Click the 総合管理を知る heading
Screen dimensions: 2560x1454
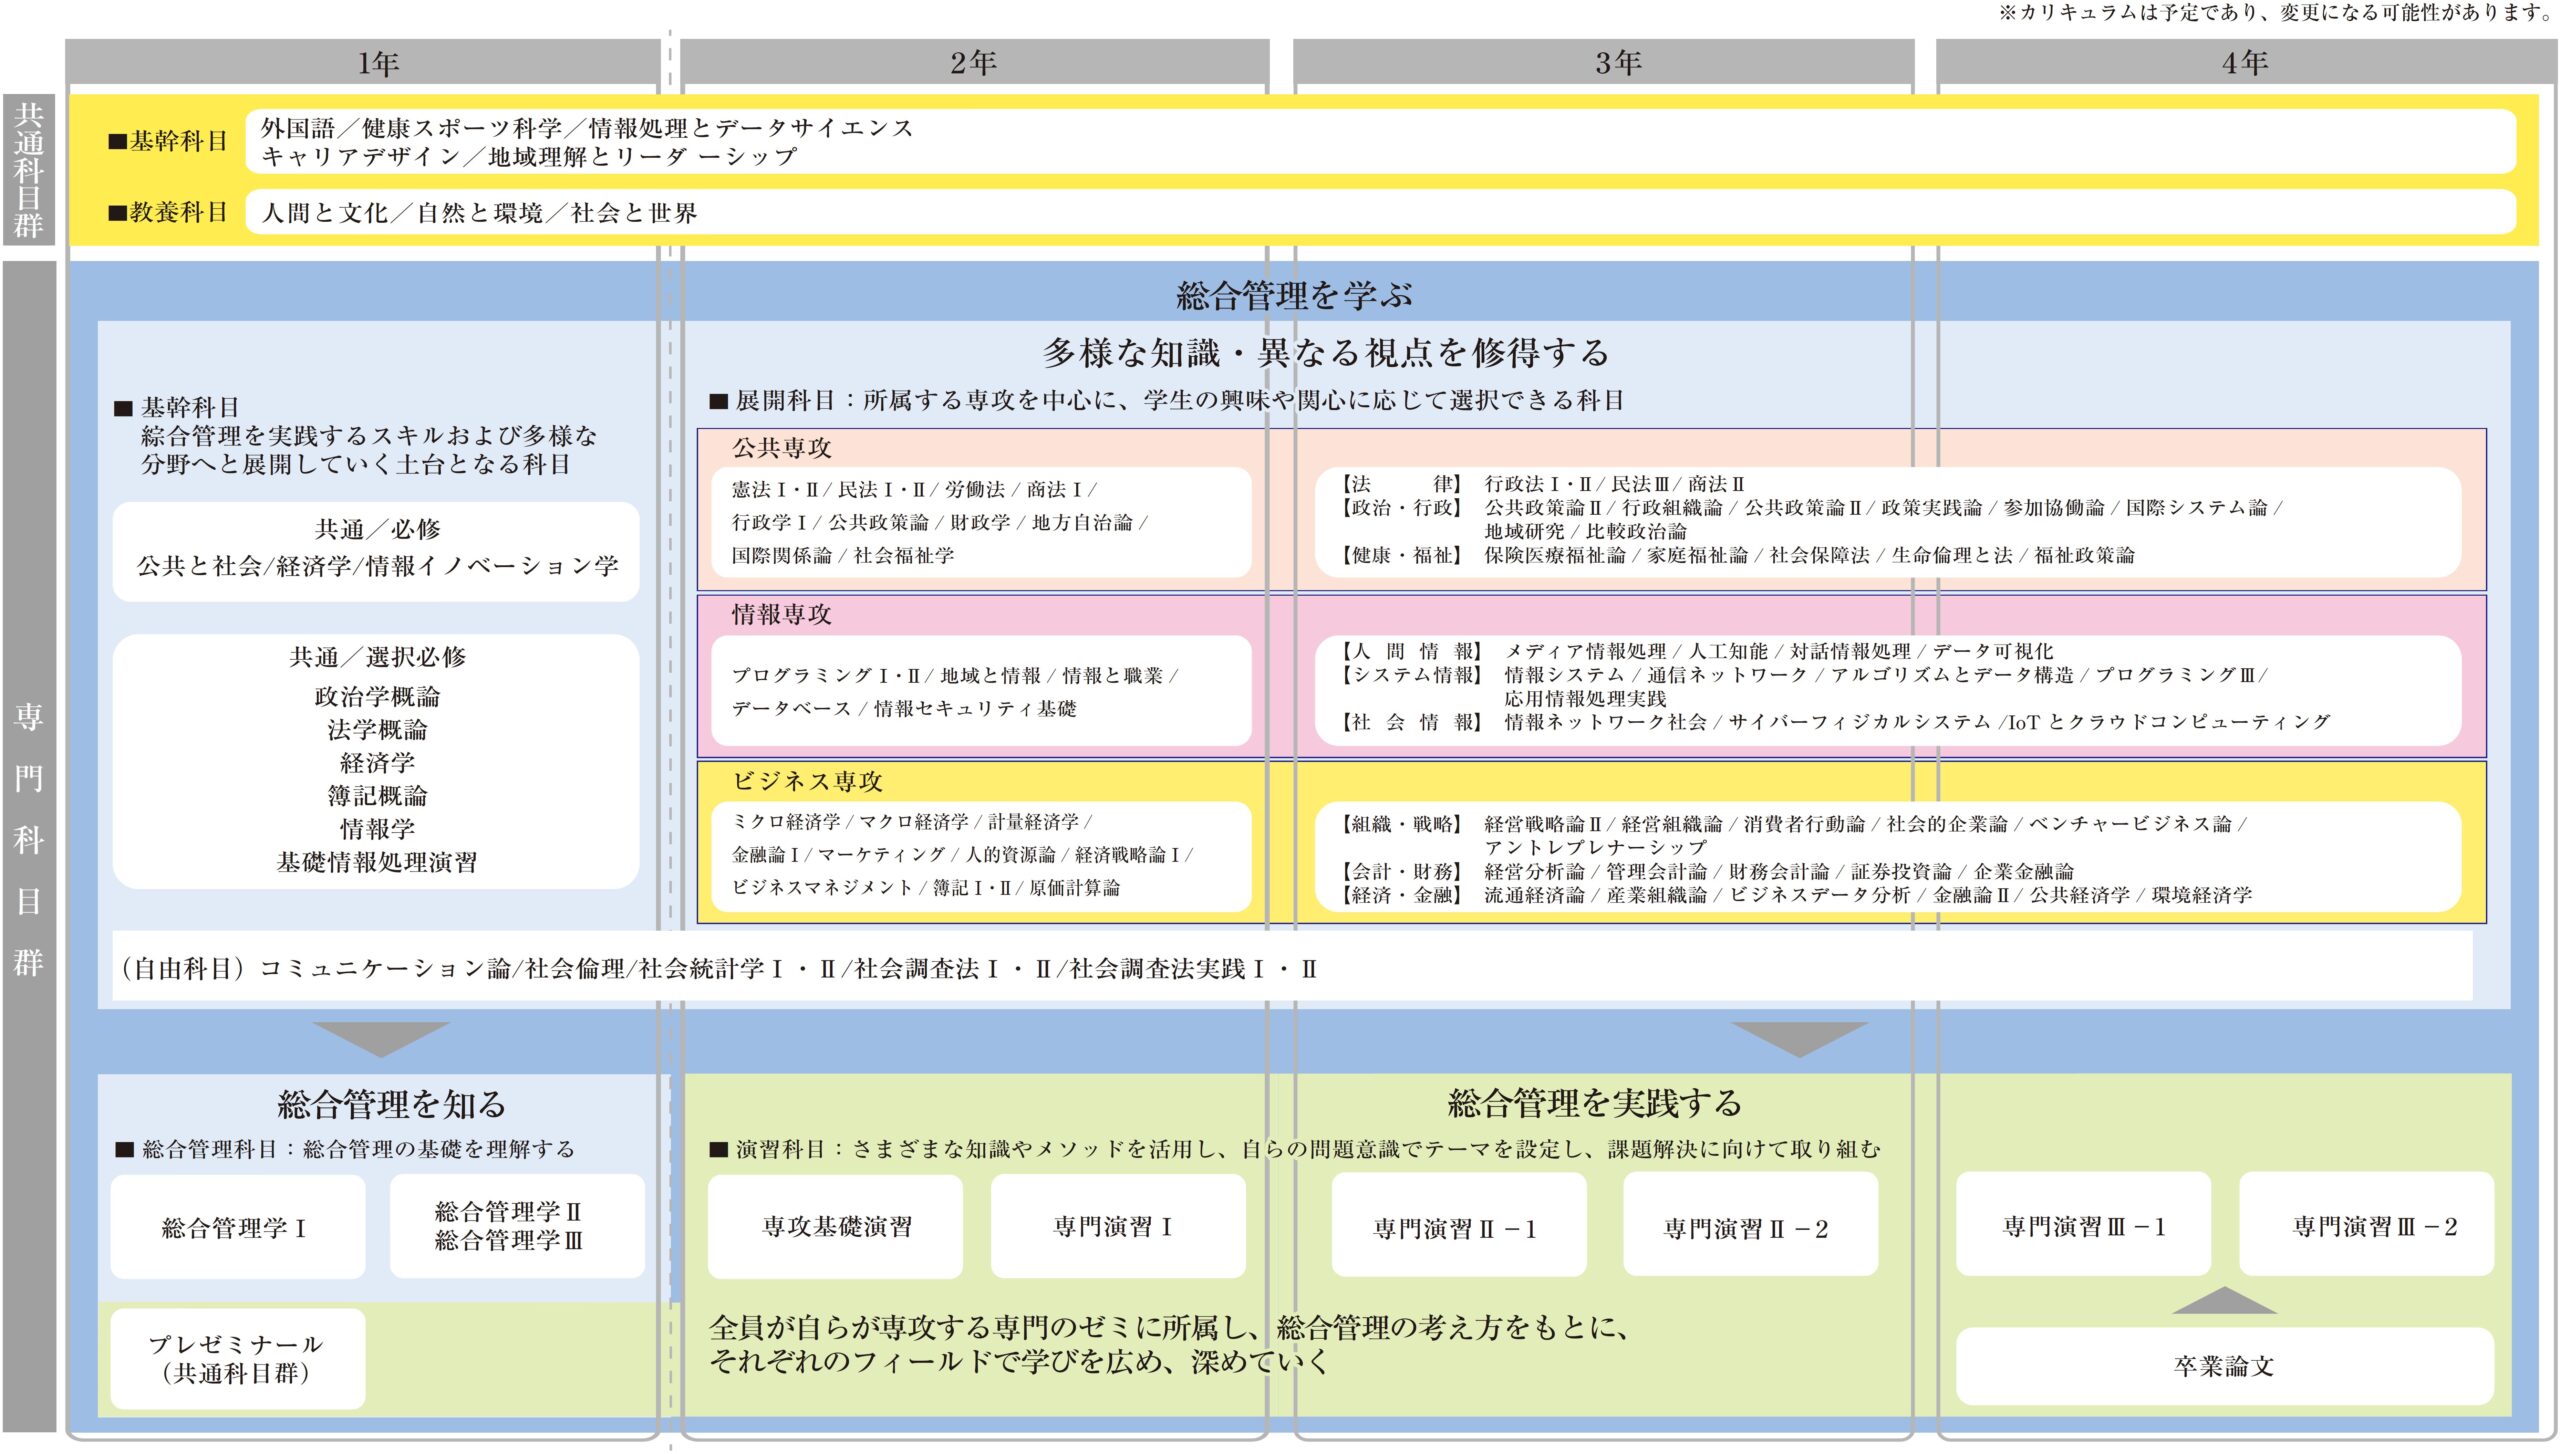click(392, 1105)
